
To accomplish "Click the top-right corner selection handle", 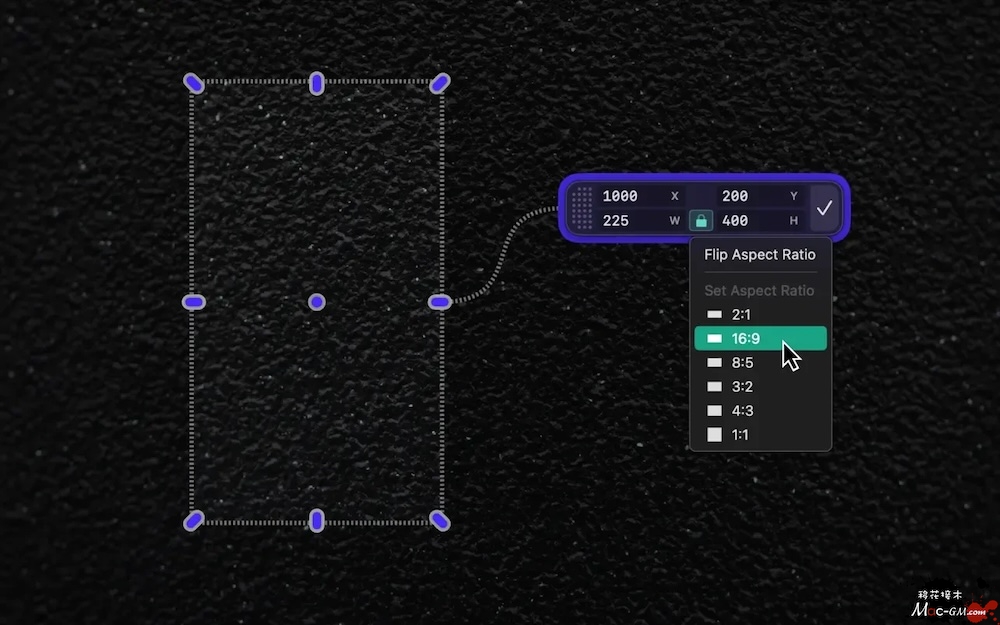I will tap(439, 83).
